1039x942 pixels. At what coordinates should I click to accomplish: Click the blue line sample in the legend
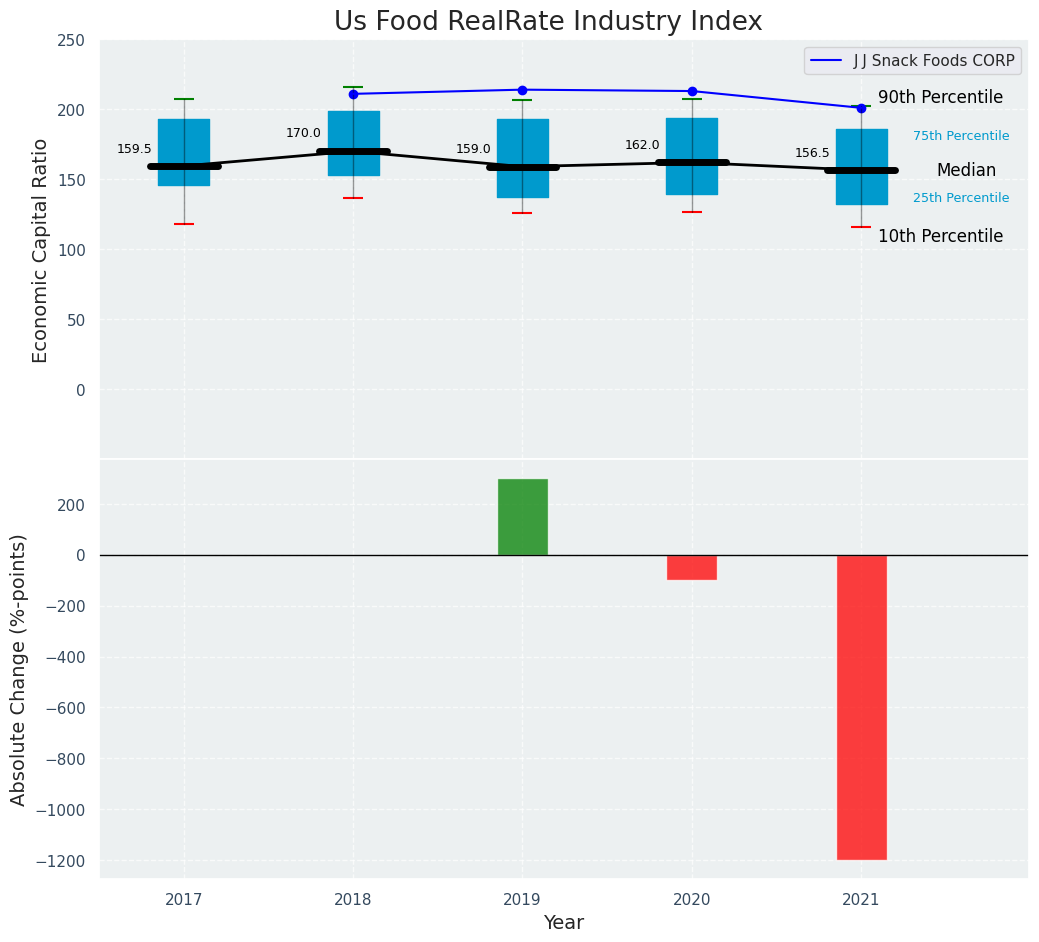(827, 61)
